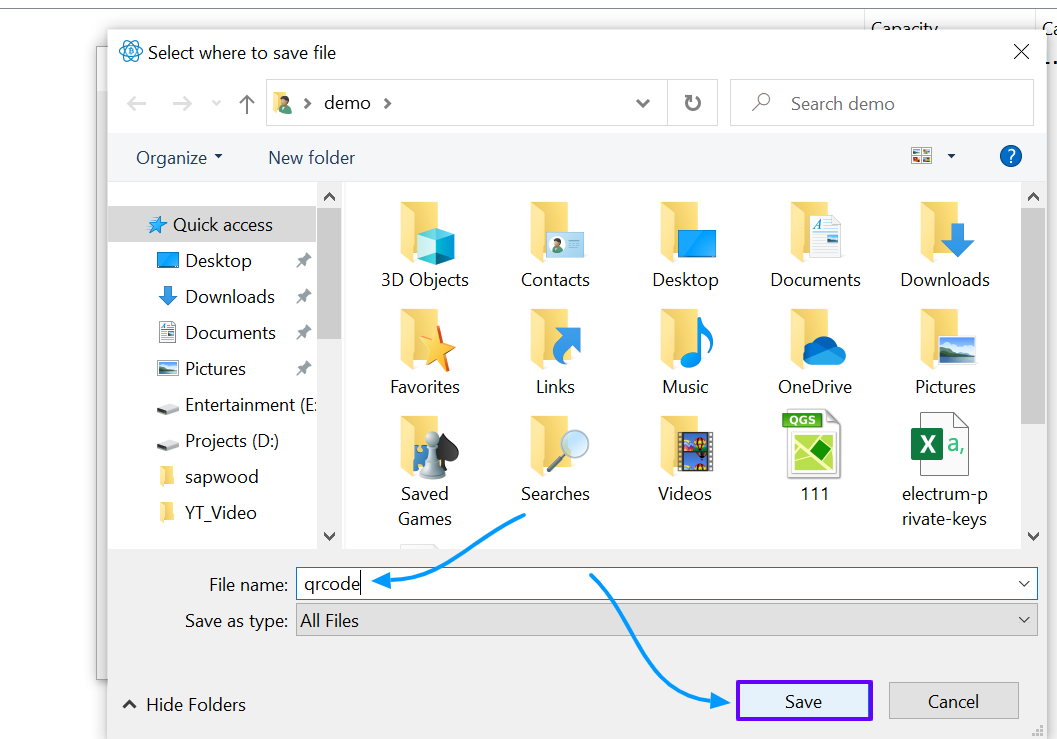Viewport: 1057px width, 739px height.
Task: Click the navigation pane scrollbar thumb
Action: (329, 273)
